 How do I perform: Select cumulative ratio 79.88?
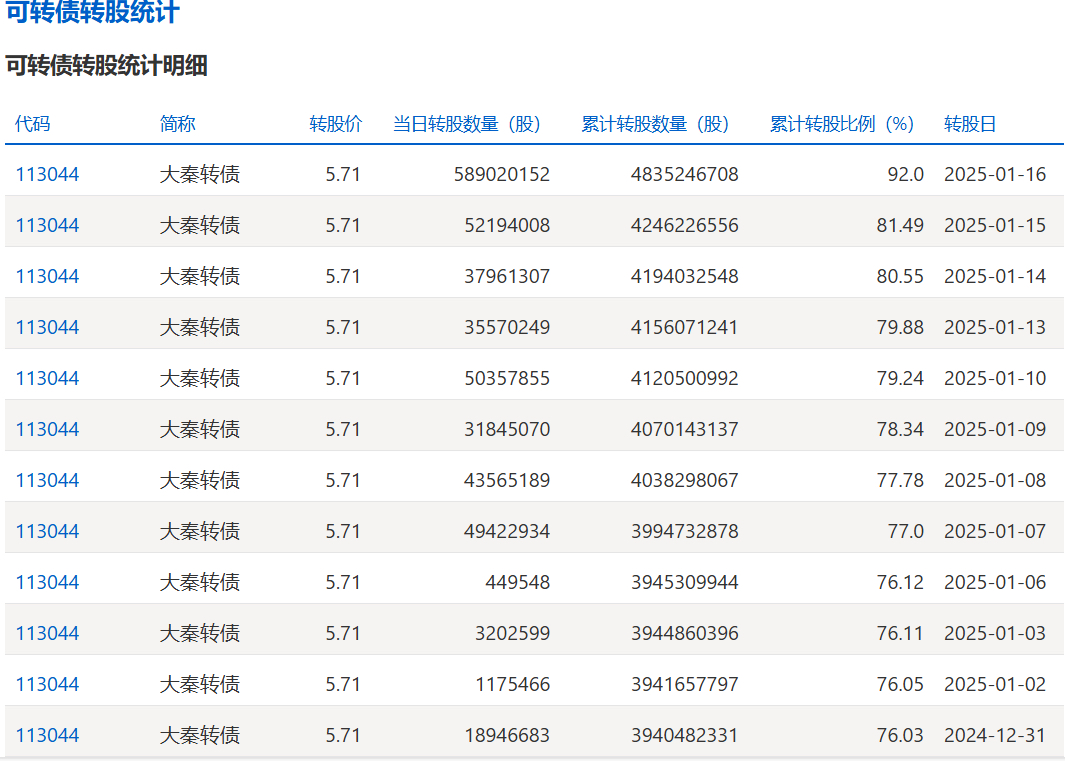click(900, 328)
